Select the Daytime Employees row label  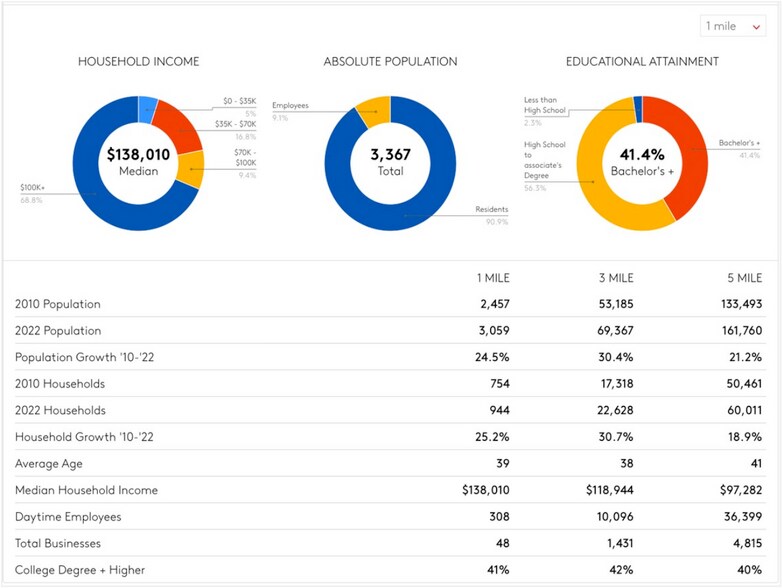coord(68,517)
